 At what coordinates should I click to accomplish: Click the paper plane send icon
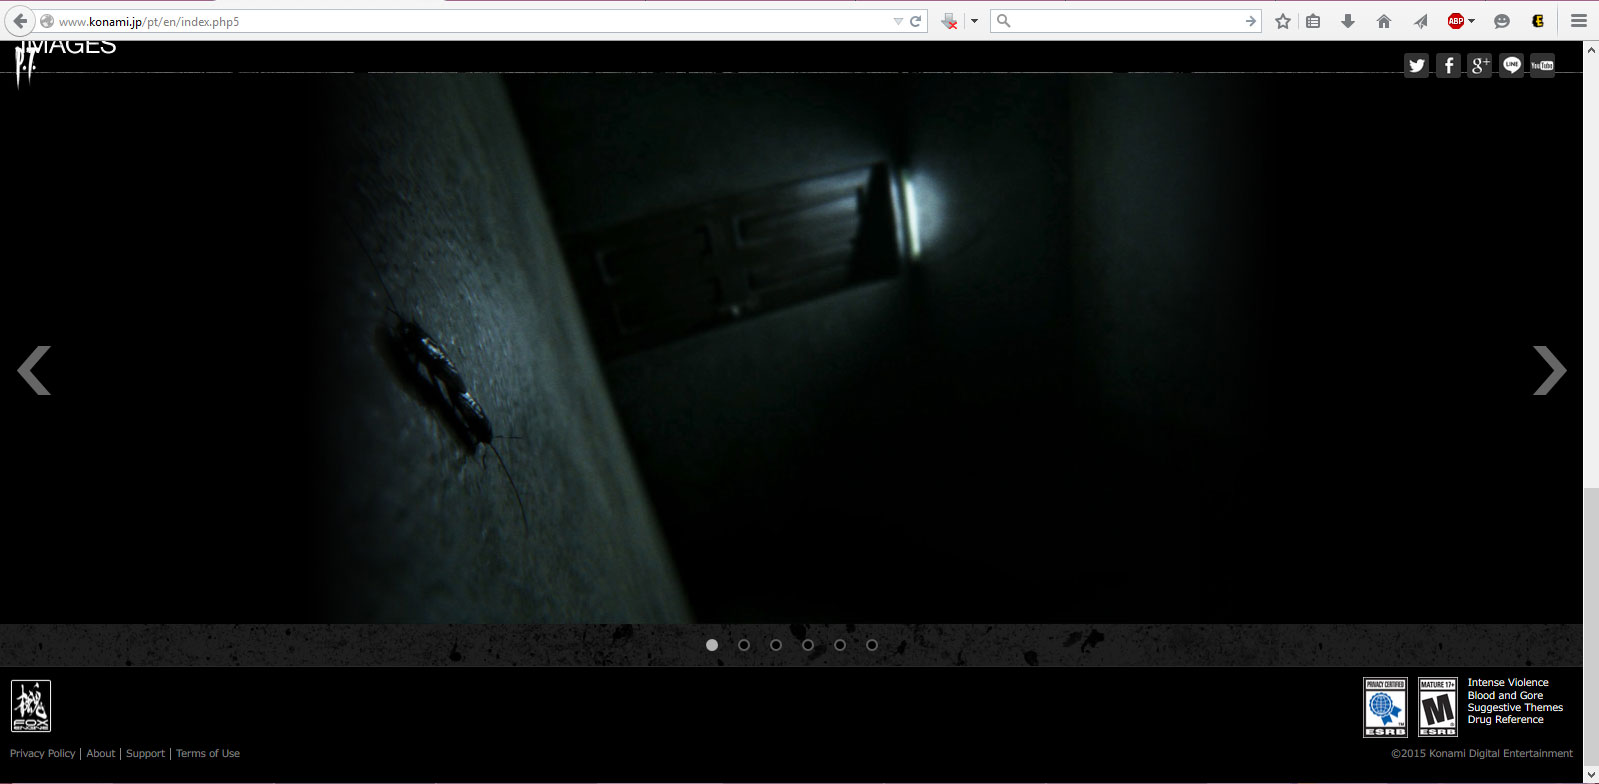pyautogui.click(x=1420, y=21)
